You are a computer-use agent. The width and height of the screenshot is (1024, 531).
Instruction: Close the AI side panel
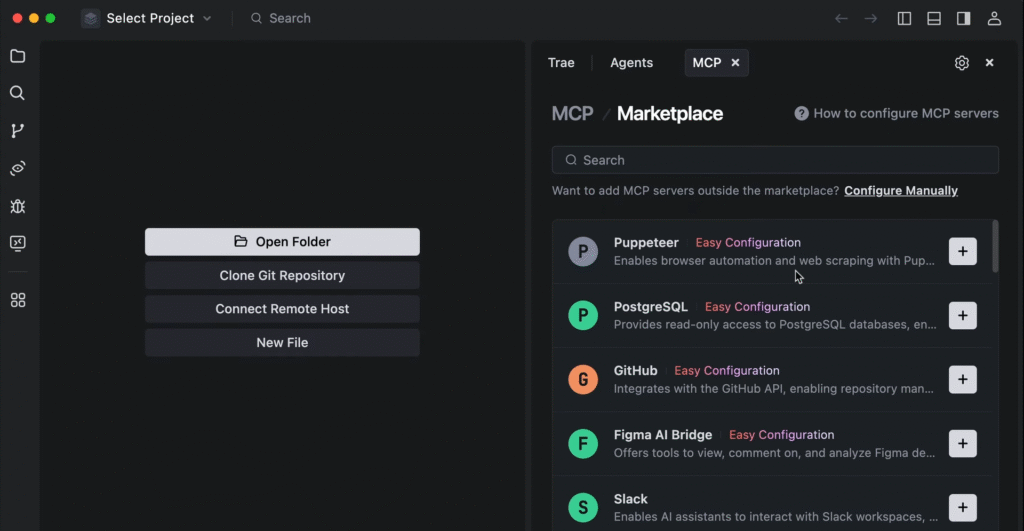pos(989,63)
